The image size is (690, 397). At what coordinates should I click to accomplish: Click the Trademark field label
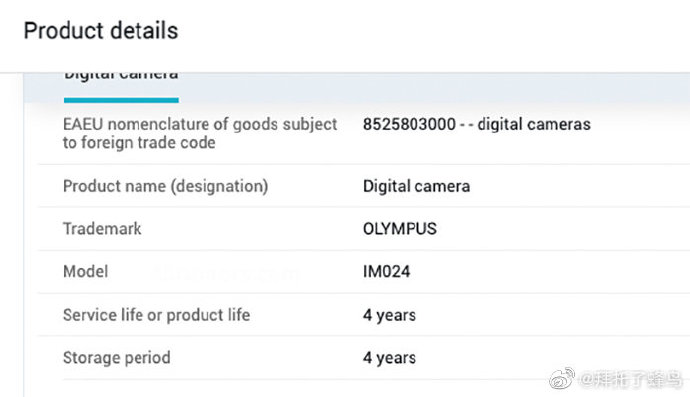[x=102, y=229]
